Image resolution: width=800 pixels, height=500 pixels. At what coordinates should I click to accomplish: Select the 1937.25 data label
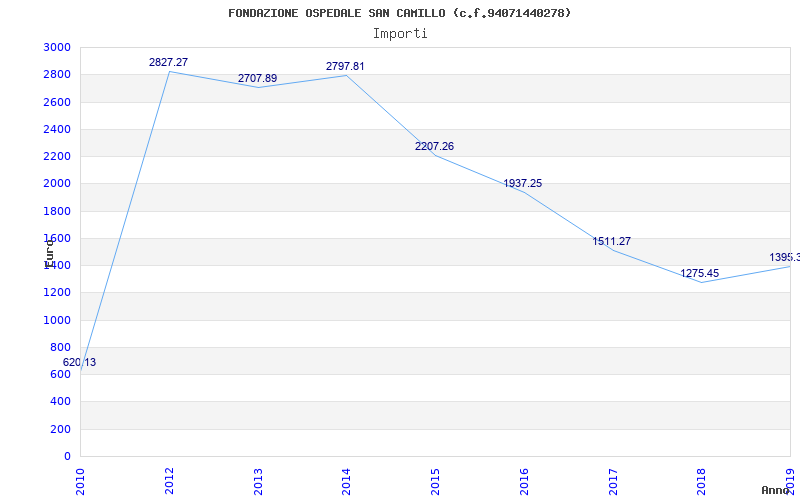[522, 183]
